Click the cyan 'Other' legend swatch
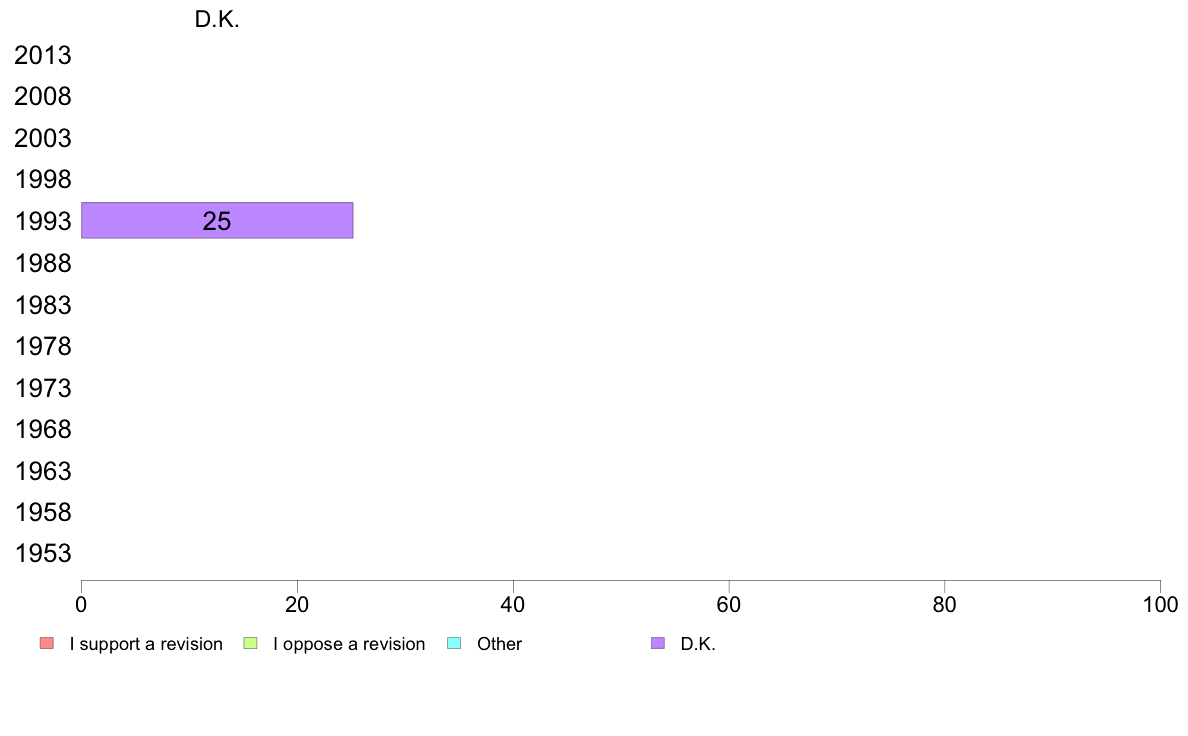The height and width of the screenshot is (736, 1188). pyautogui.click(x=454, y=644)
